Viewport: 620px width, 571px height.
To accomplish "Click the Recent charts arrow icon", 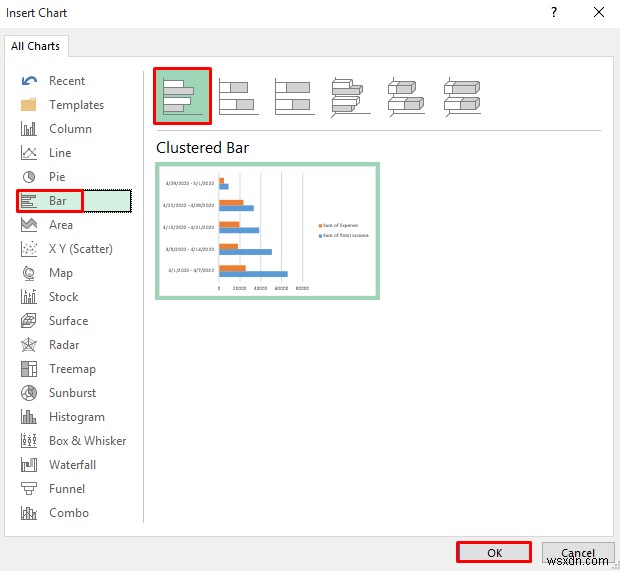I will pyautogui.click(x=29, y=81).
